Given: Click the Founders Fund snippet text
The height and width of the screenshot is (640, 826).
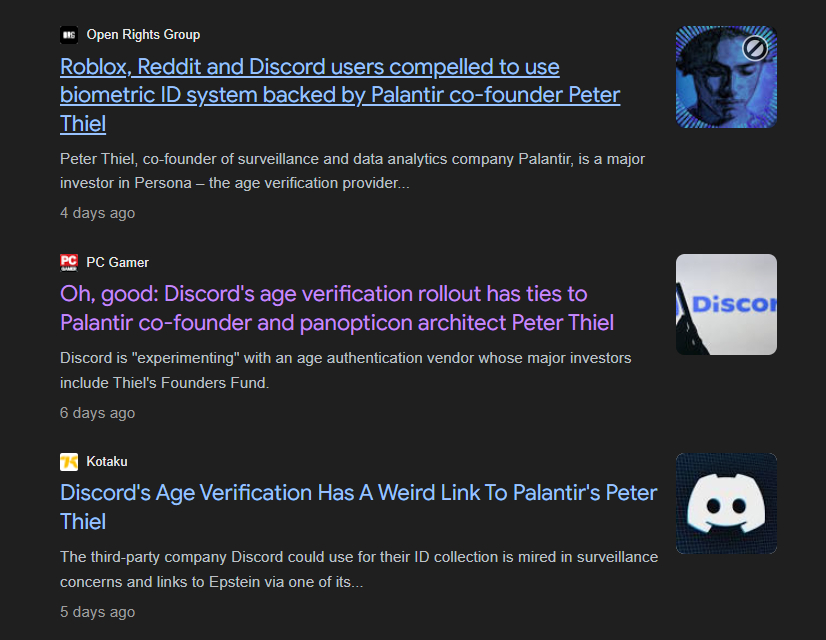Looking at the screenshot, I should pos(346,370).
